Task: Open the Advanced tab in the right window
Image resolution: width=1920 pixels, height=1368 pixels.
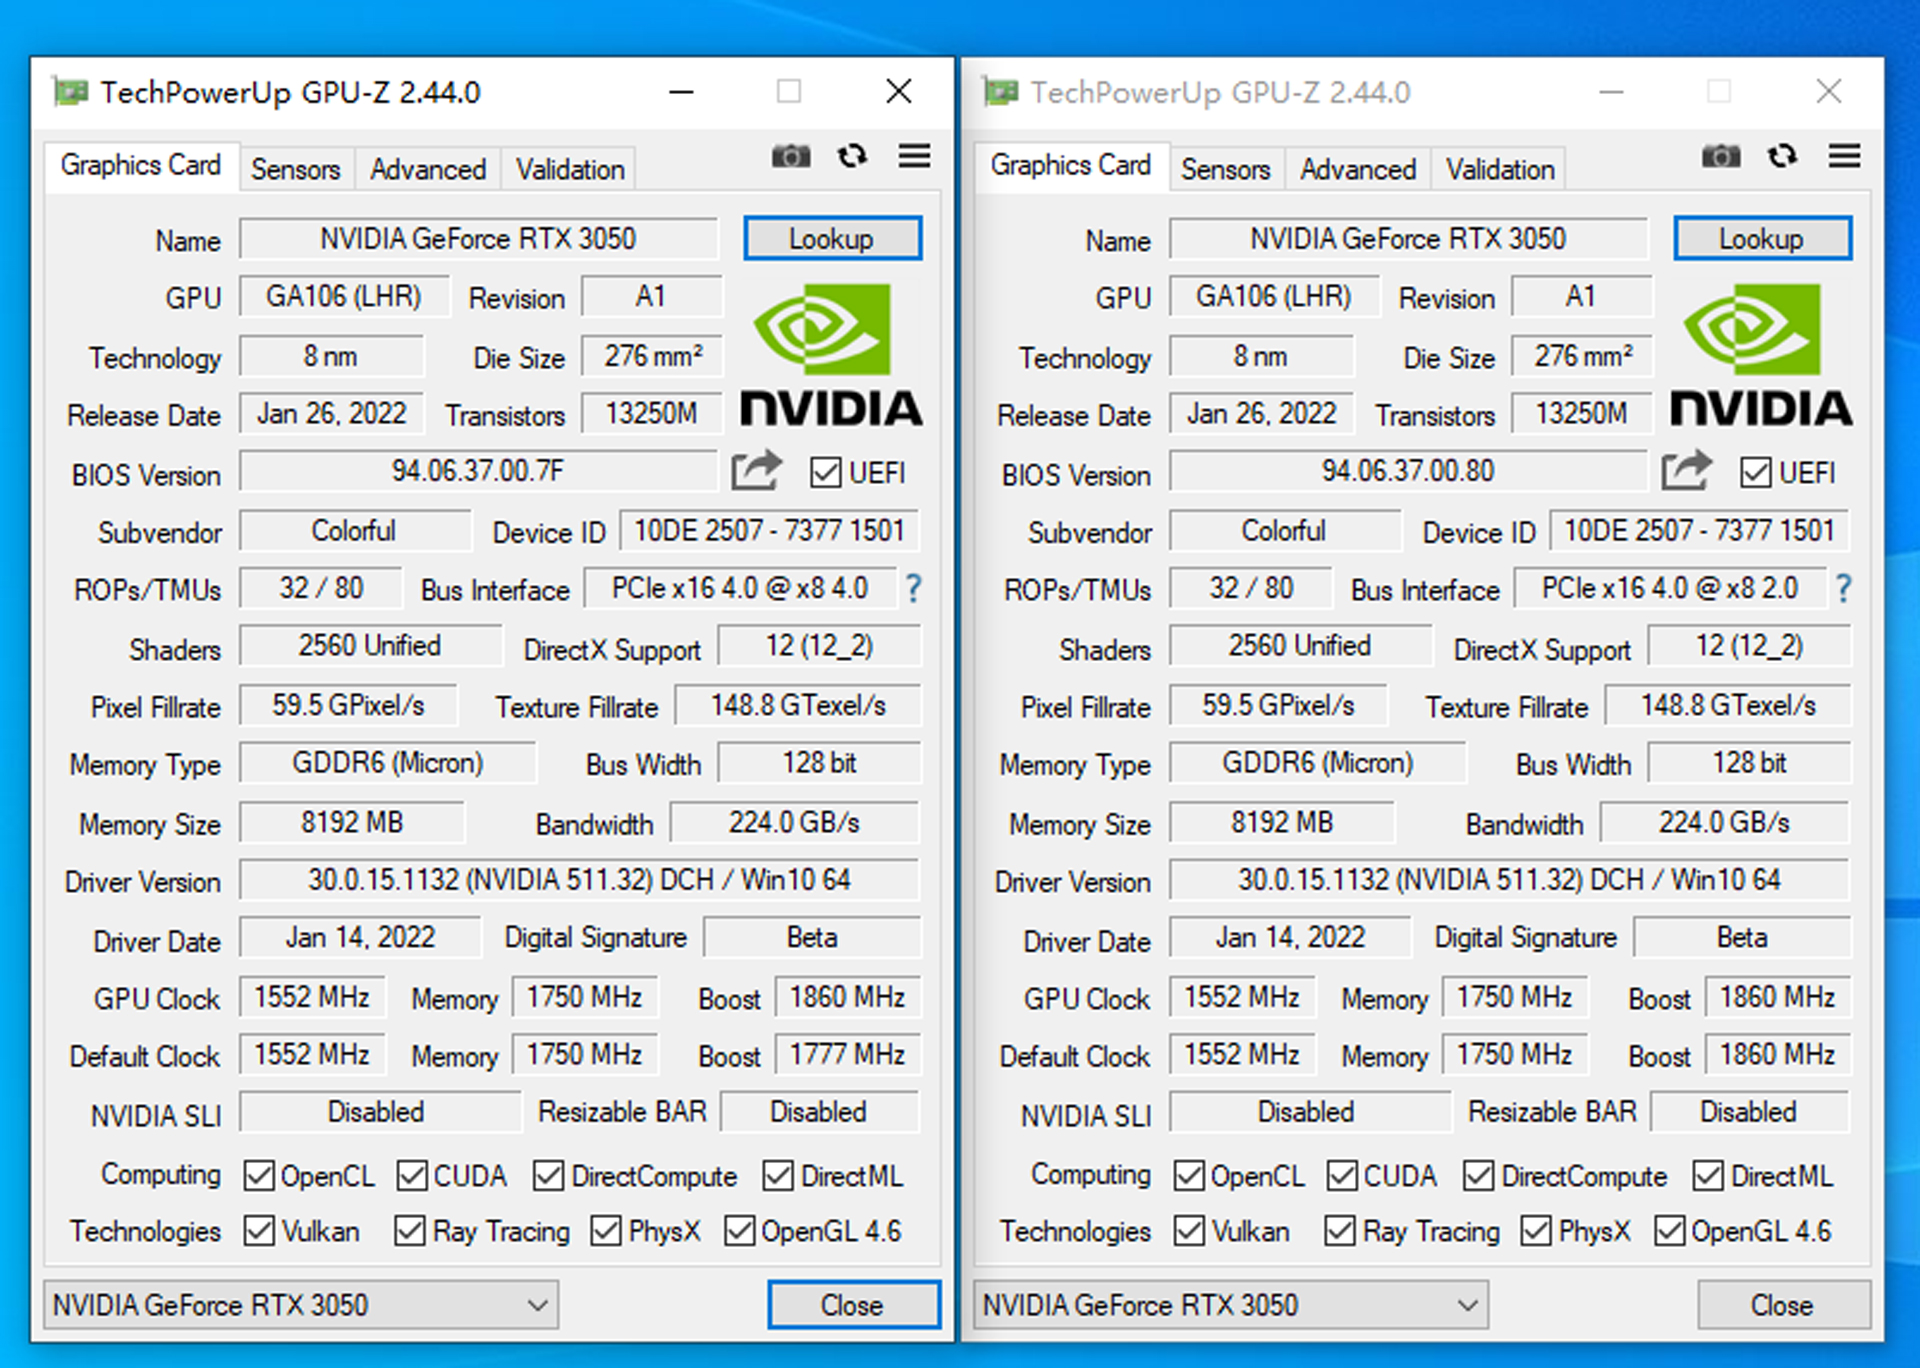Action: [x=1357, y=168]
